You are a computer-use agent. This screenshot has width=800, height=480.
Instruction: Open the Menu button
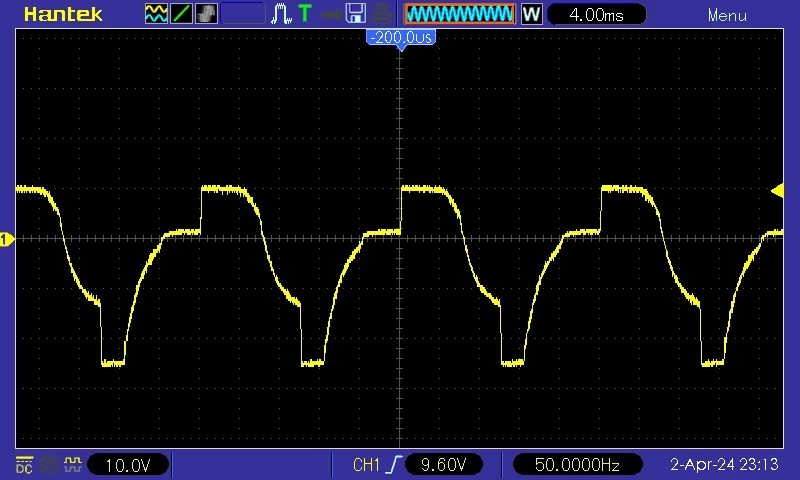(727, 15)
